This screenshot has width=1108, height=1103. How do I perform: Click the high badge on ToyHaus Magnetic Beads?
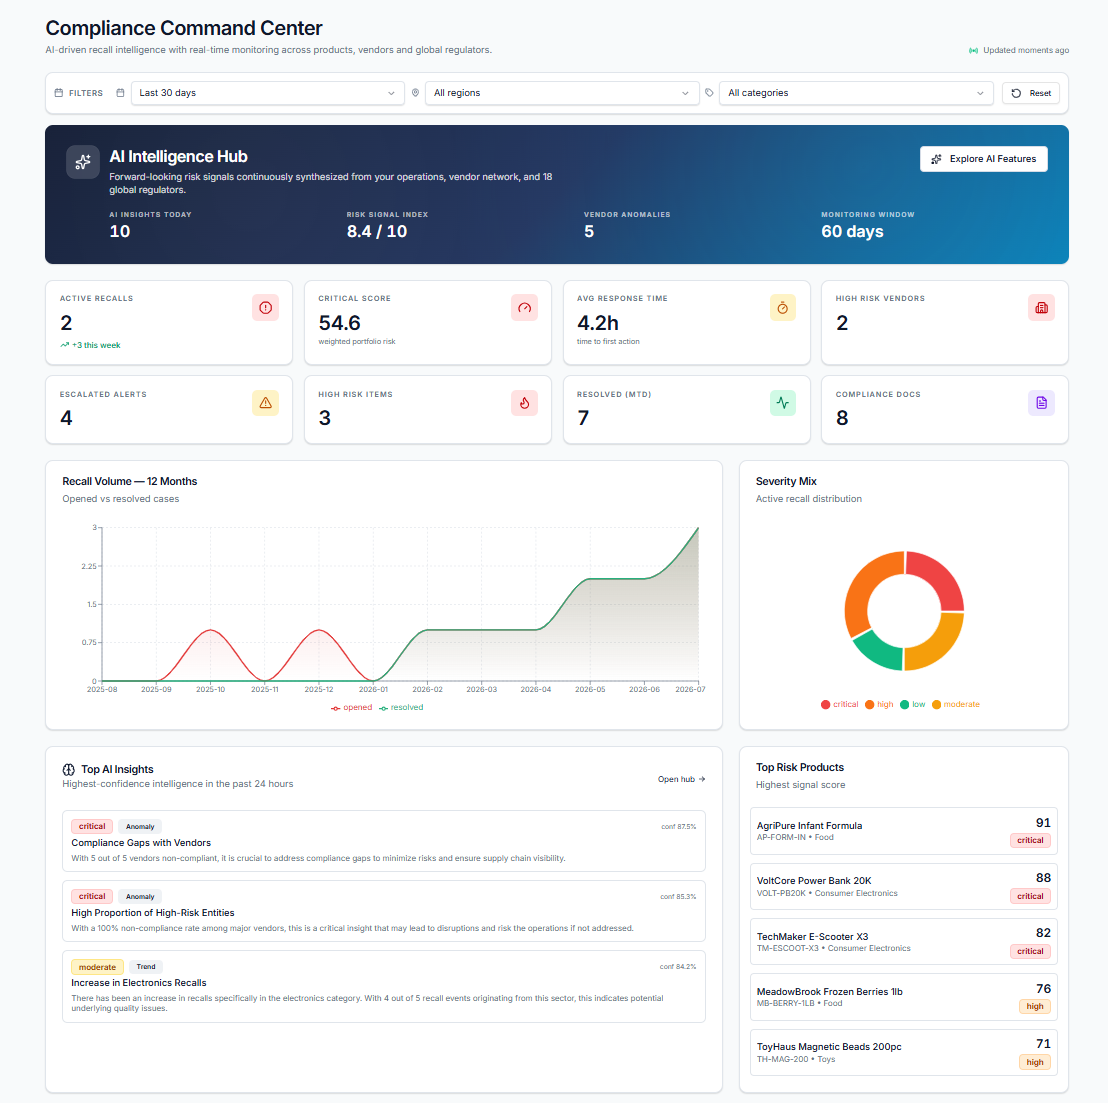click(x=1035, y=1062)
